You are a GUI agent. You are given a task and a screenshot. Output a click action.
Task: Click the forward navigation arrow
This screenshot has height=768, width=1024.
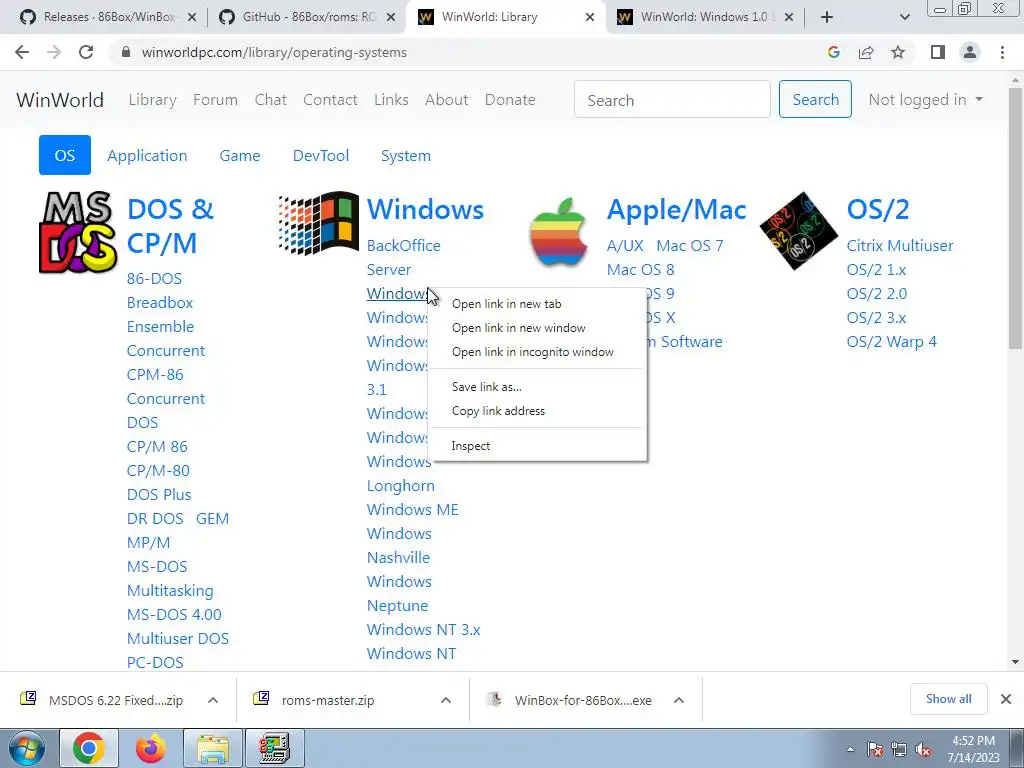point(54,52)
